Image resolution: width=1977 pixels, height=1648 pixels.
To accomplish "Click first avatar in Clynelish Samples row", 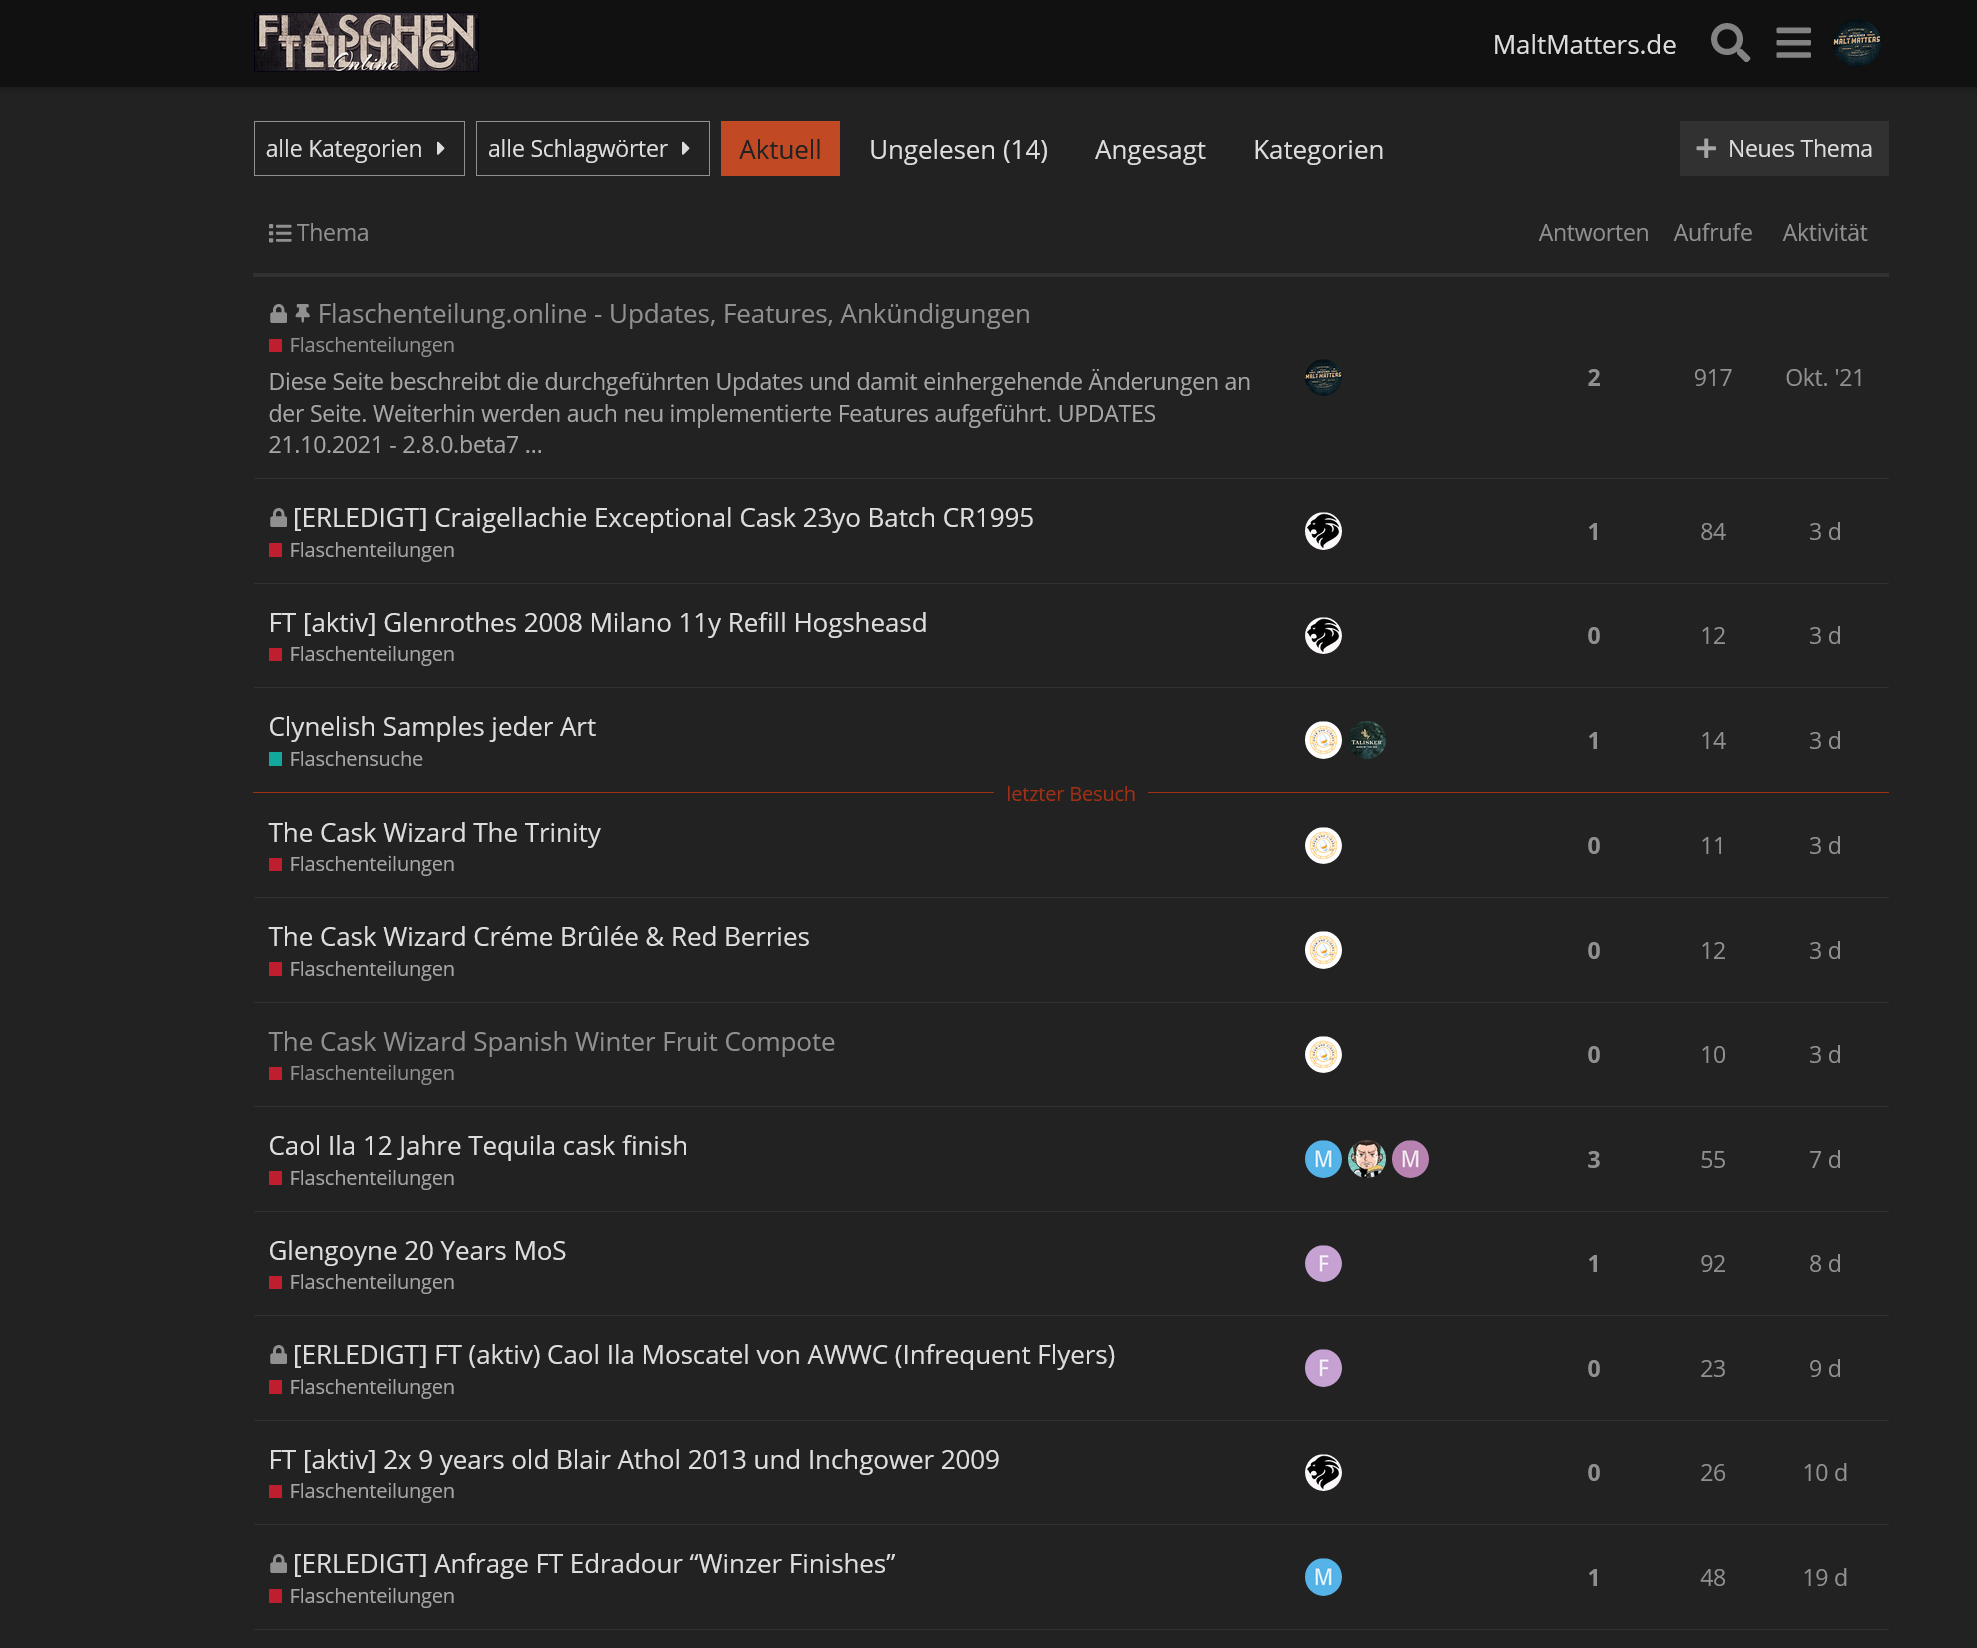I will pos(1323,740).
